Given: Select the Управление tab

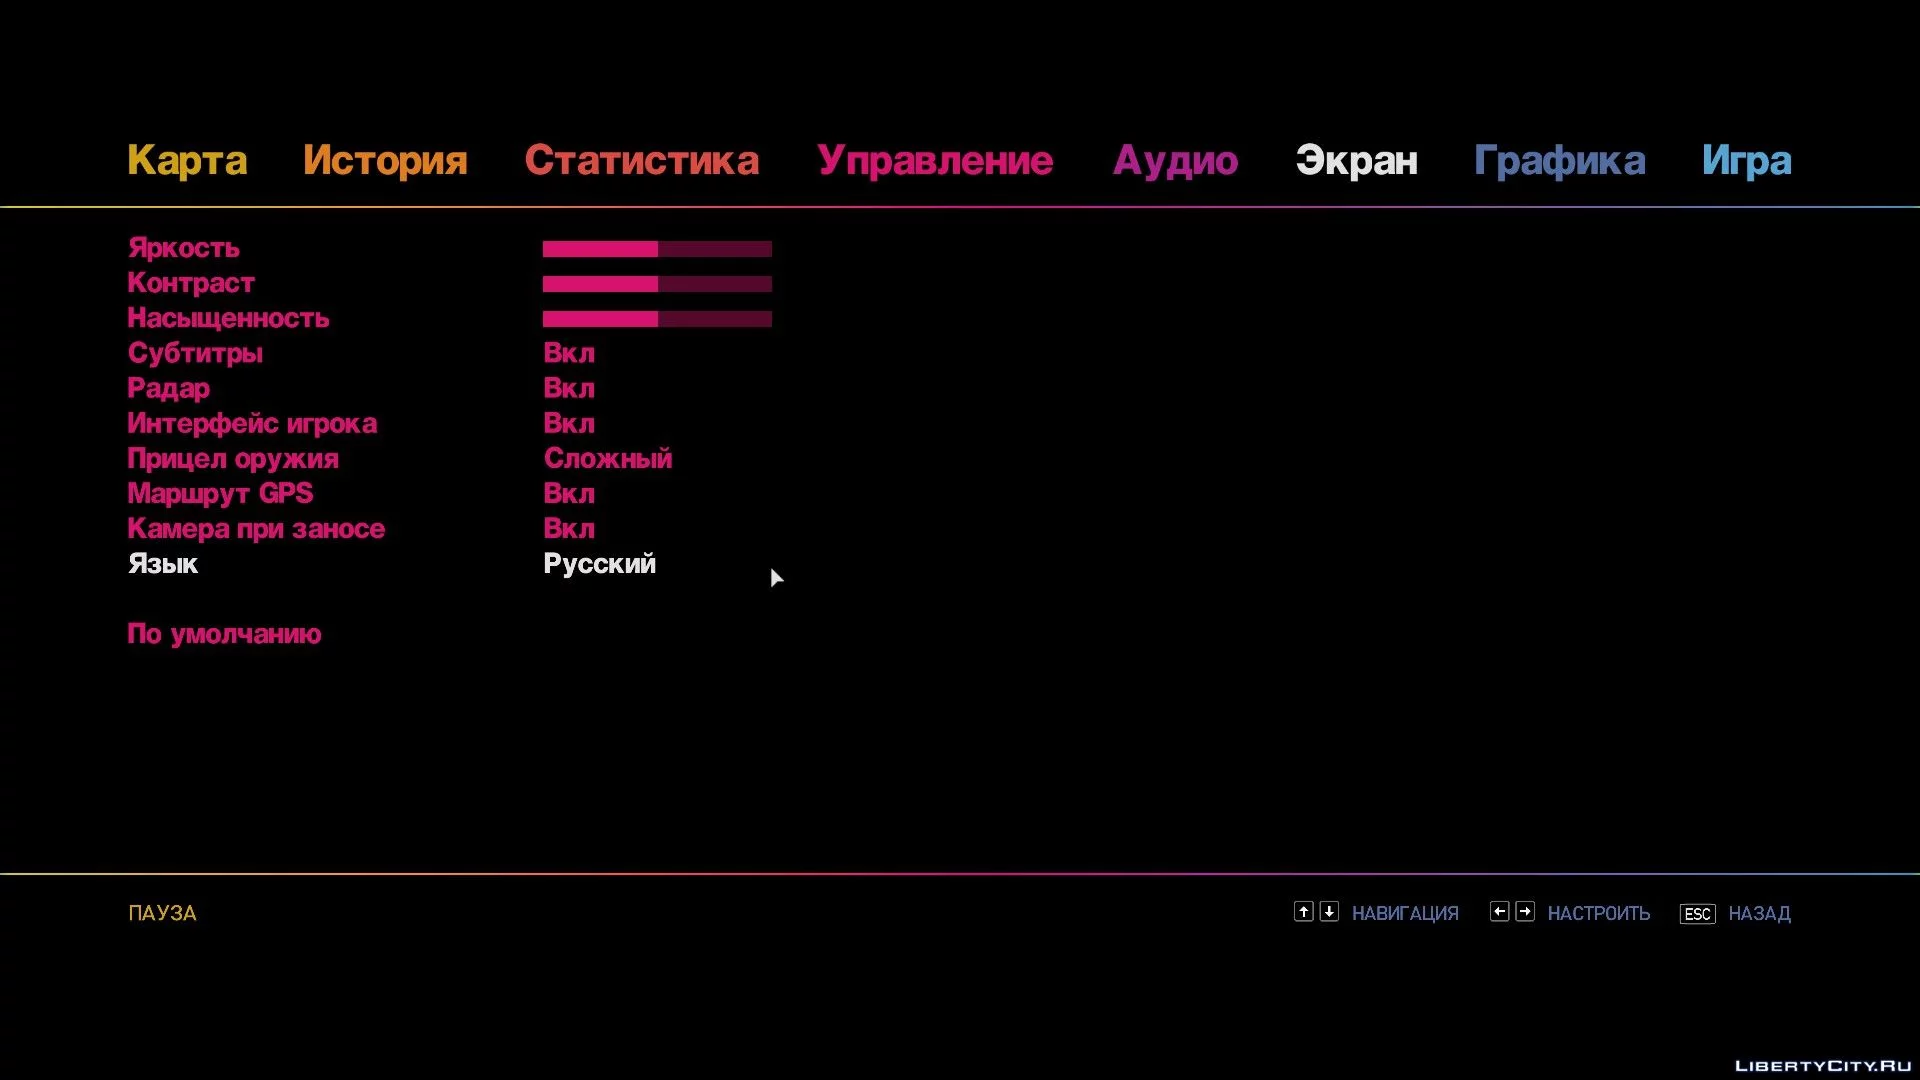Looking at the screenshot, I should [x=935, y=161].
